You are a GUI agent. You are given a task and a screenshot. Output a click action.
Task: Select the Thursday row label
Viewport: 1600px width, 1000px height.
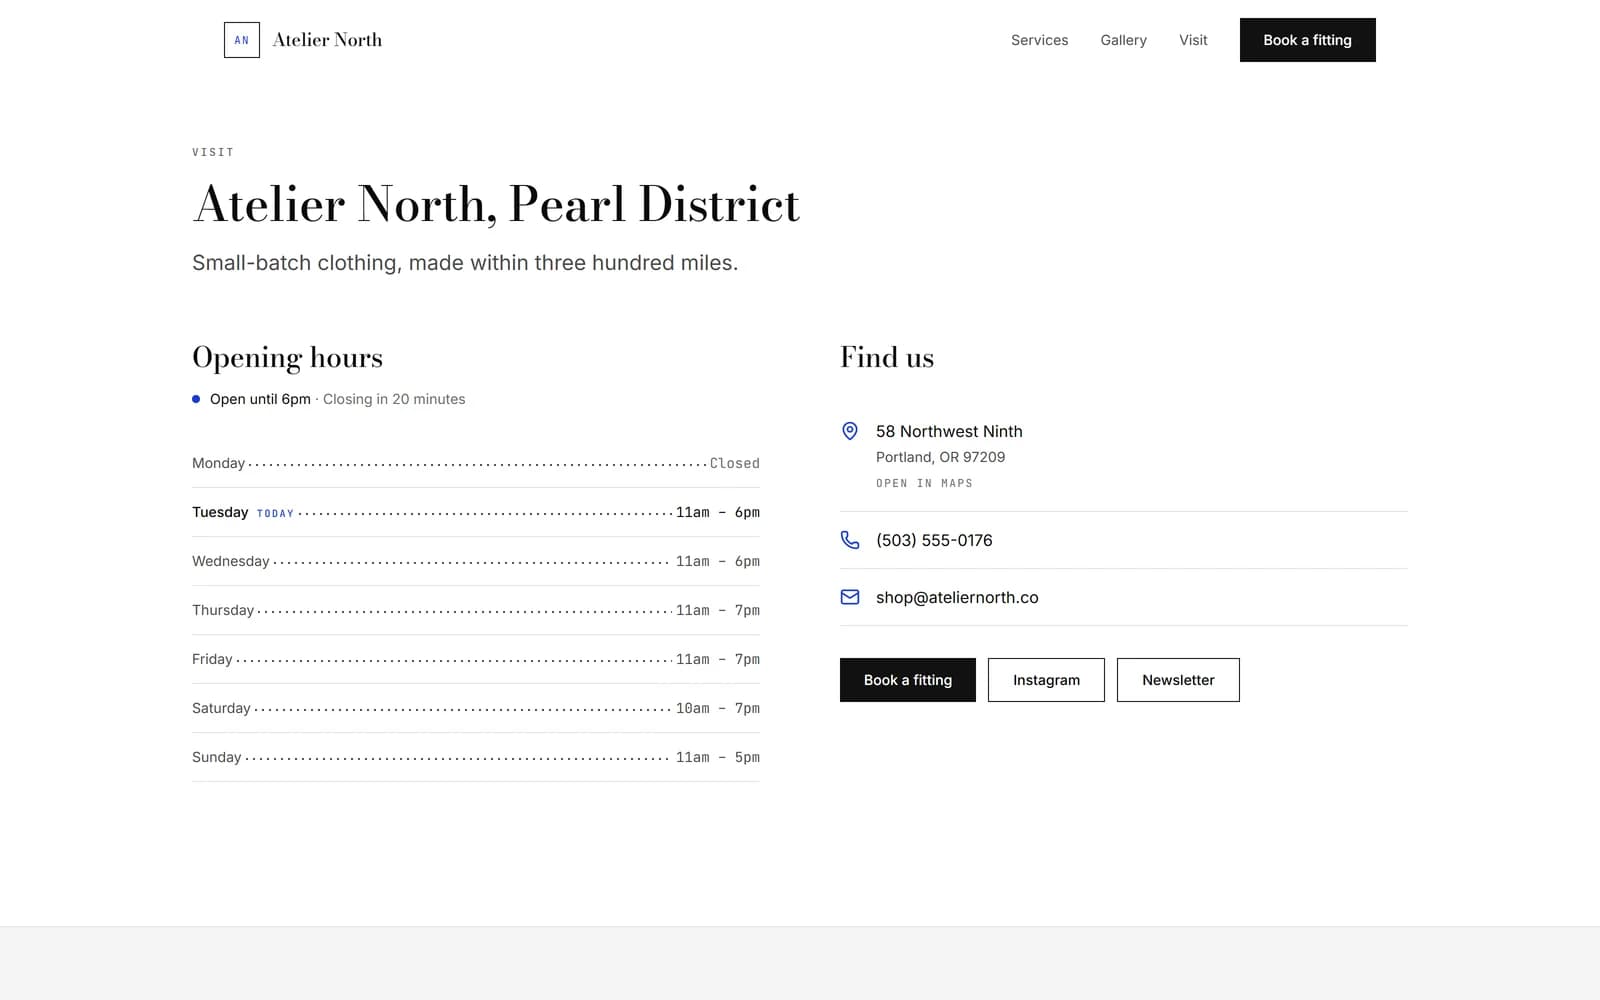pyautogui.click(x=223, y=610)
